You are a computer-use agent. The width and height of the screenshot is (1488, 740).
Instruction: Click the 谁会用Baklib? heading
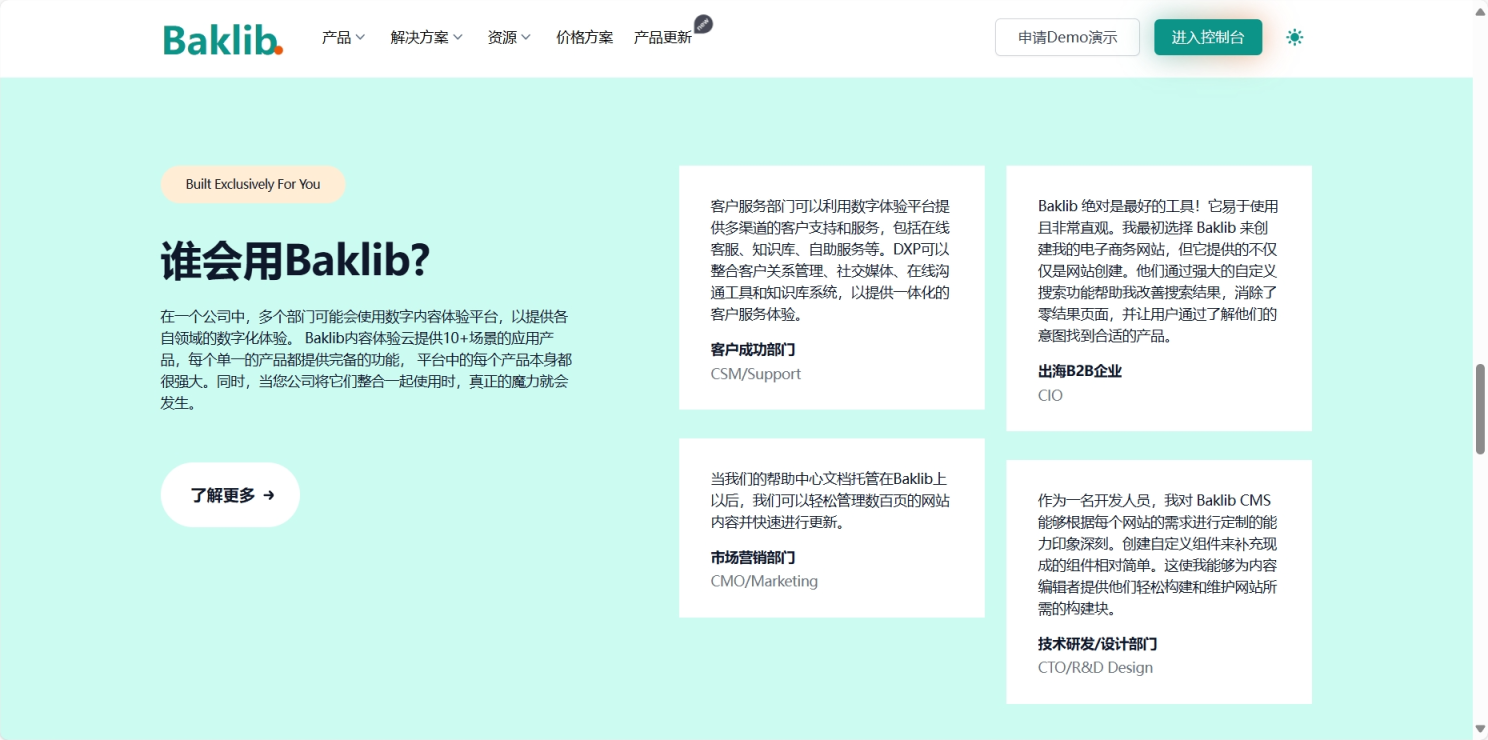click(296, 262)
